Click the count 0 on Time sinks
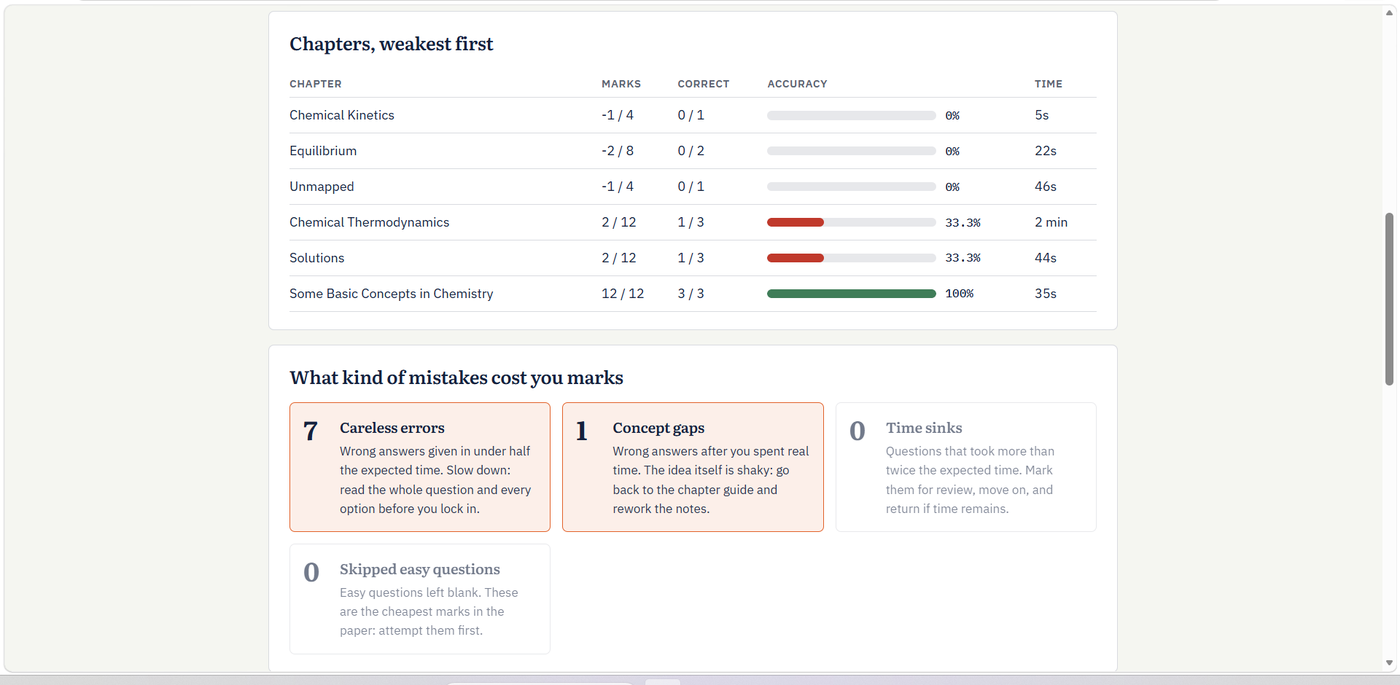This screenshot has height=685, width=1400. pos(857,431)
